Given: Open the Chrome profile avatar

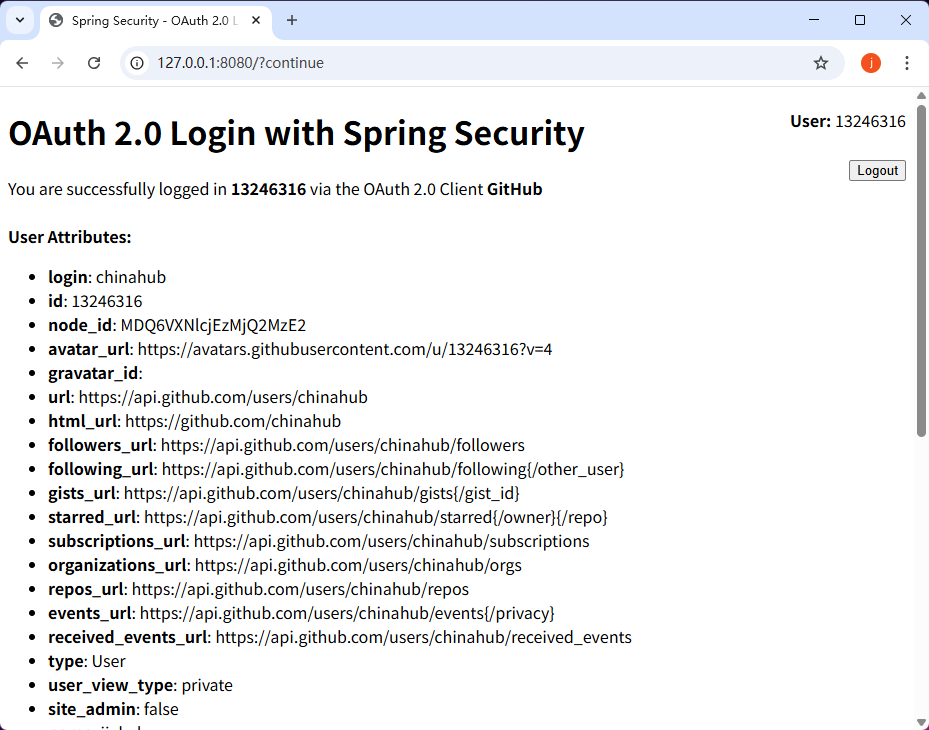Looking at the screenshot, I should [871, 63].
